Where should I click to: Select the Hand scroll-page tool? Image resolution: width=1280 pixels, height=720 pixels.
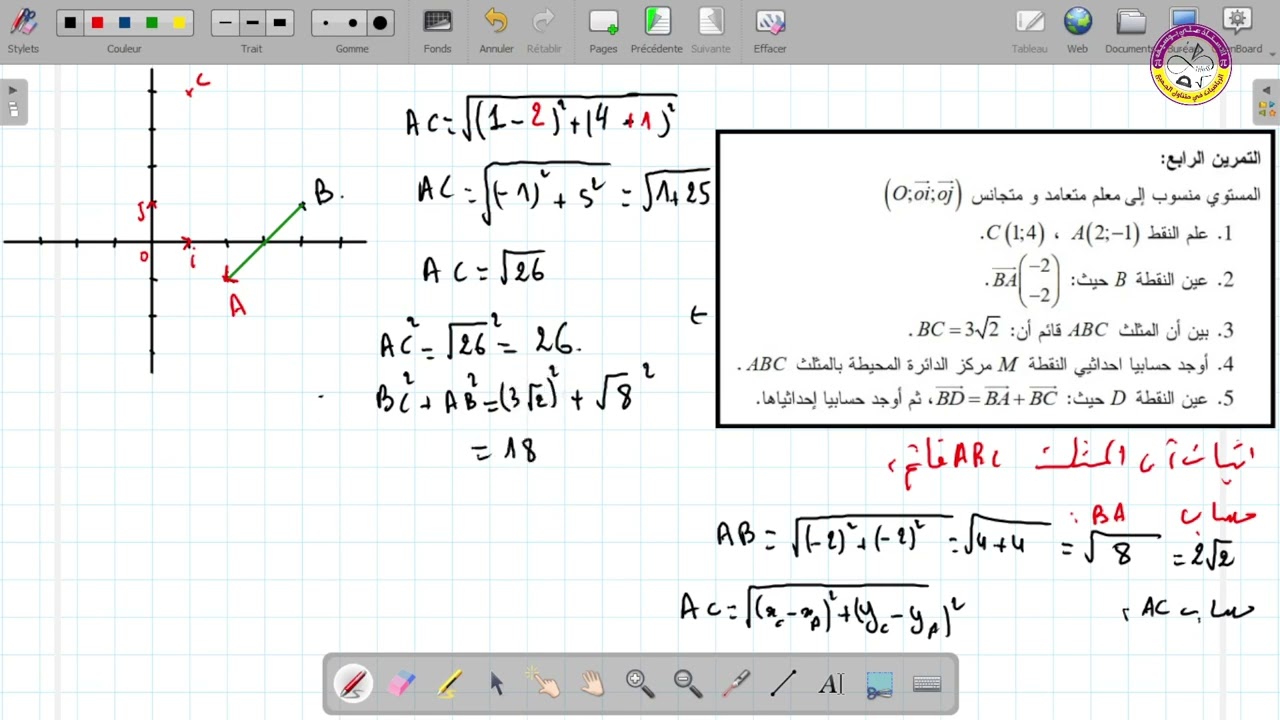pos(593,684)
